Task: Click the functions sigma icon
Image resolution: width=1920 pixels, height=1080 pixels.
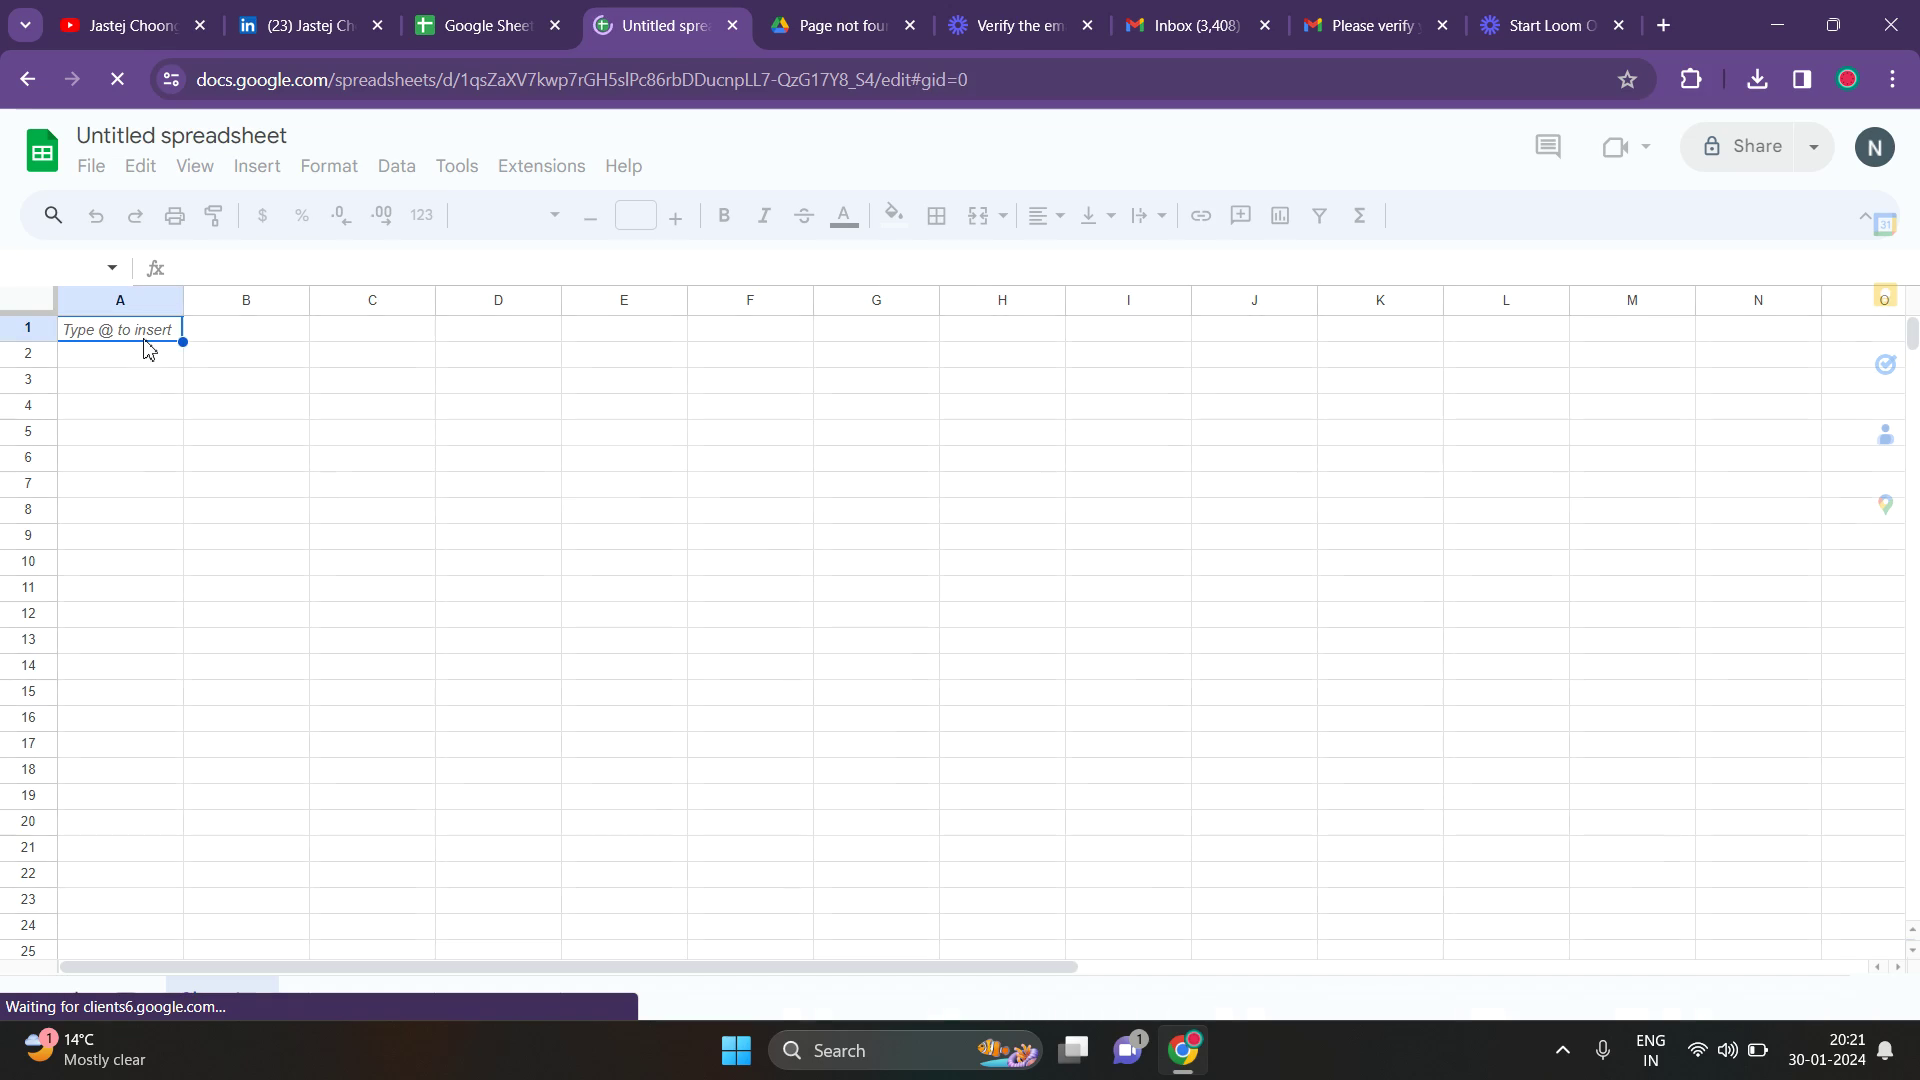Action: point(1360,216)
